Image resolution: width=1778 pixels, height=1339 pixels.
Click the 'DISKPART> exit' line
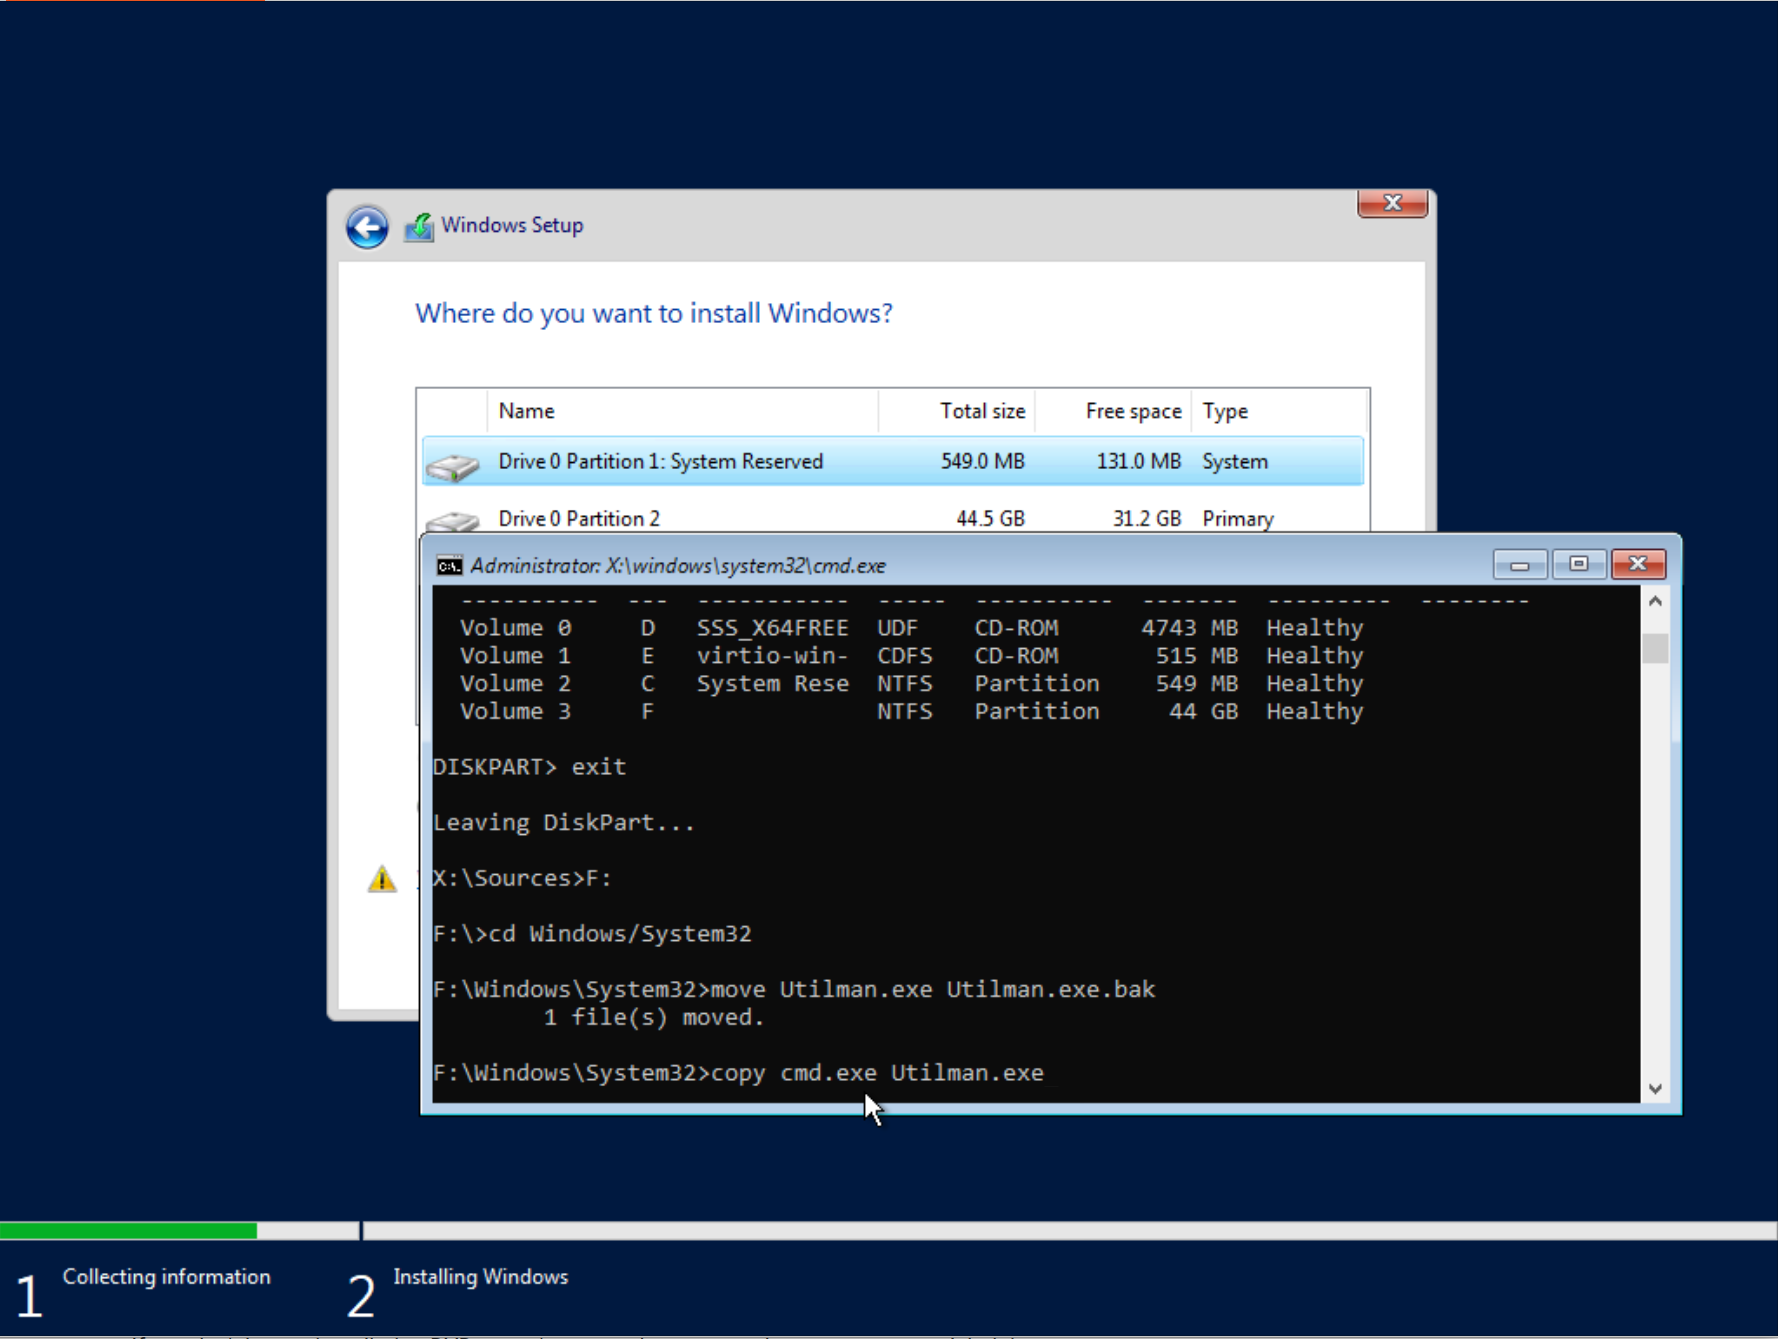[530, 767]
